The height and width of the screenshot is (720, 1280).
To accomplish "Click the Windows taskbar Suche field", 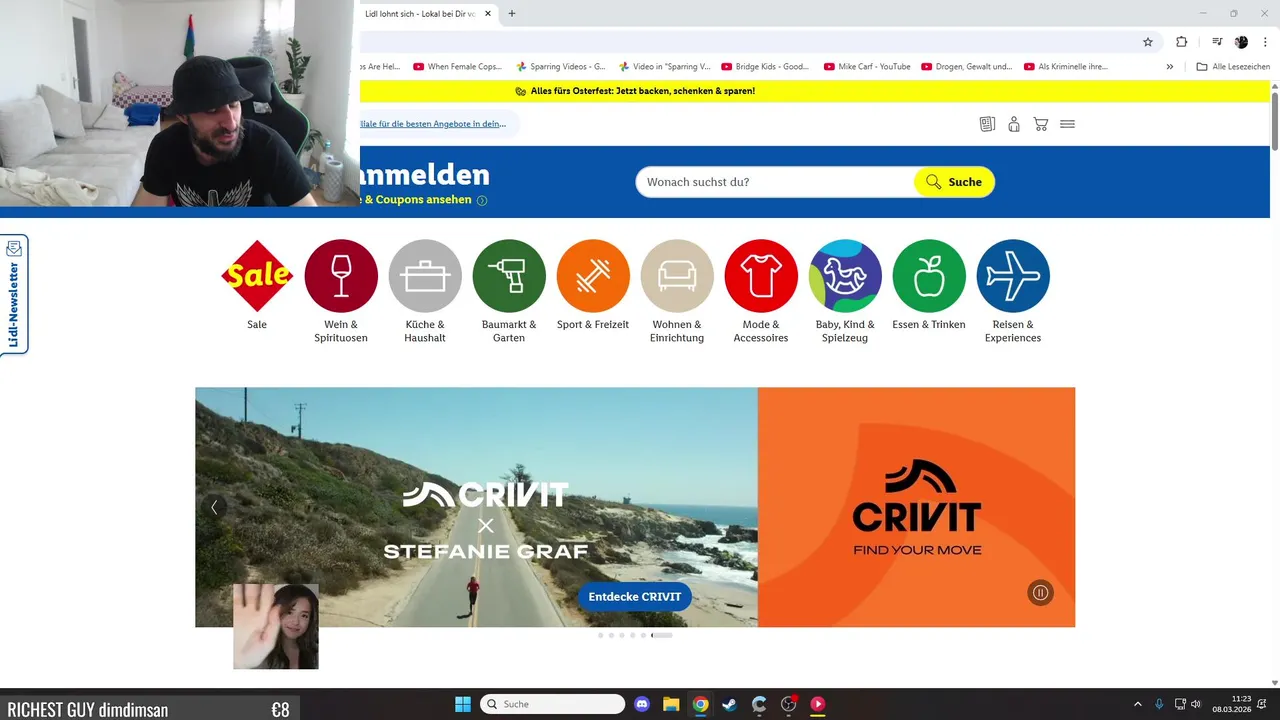I will tap(552, 704).
